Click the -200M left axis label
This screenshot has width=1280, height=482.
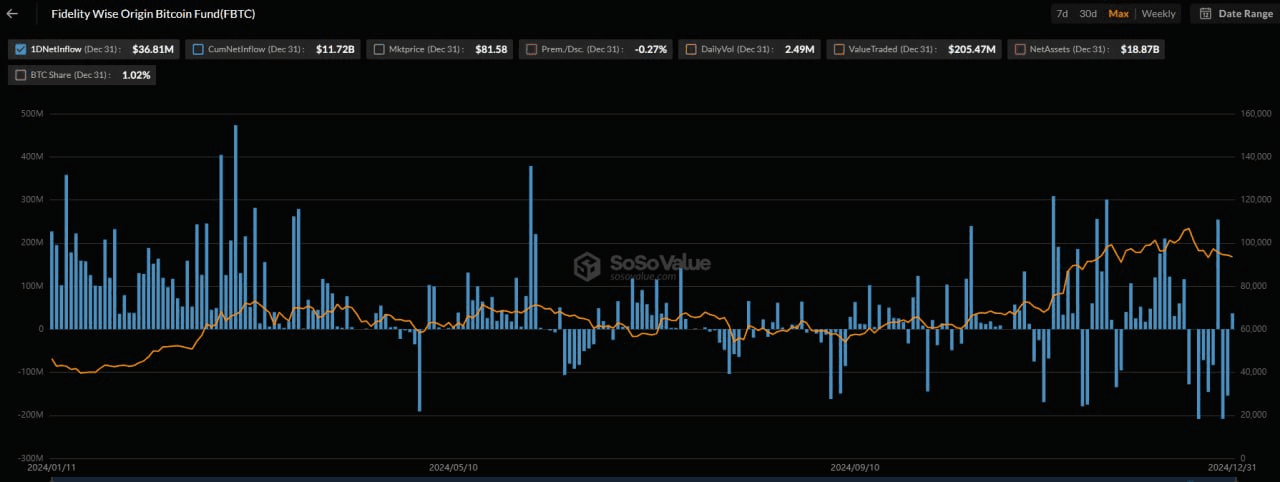[x=30, y=415]
